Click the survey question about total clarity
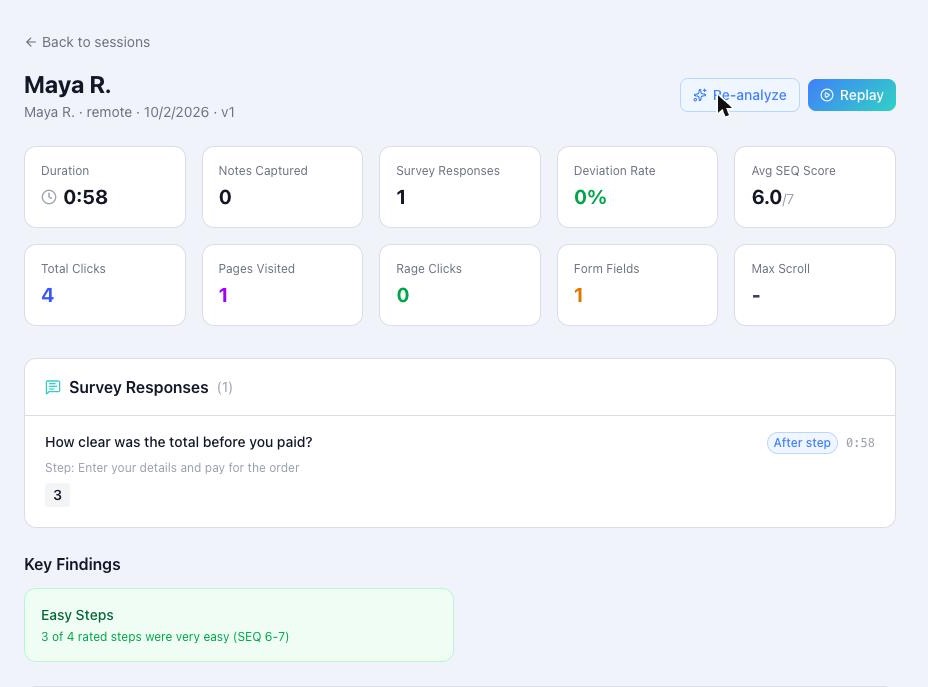The image size is (928, 687). (x=179, y=442)
